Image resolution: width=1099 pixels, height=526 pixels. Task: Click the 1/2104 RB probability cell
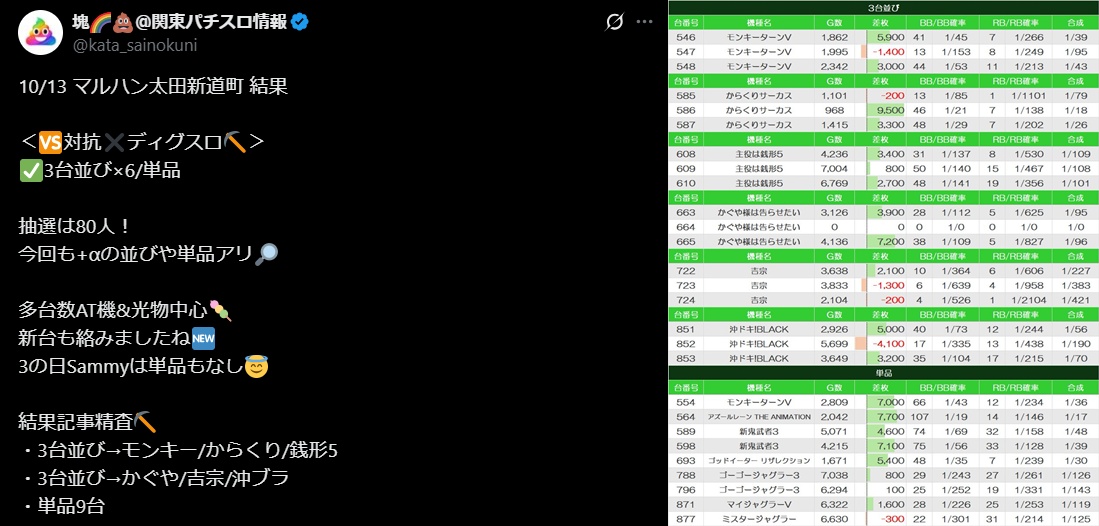(1029, 300)
